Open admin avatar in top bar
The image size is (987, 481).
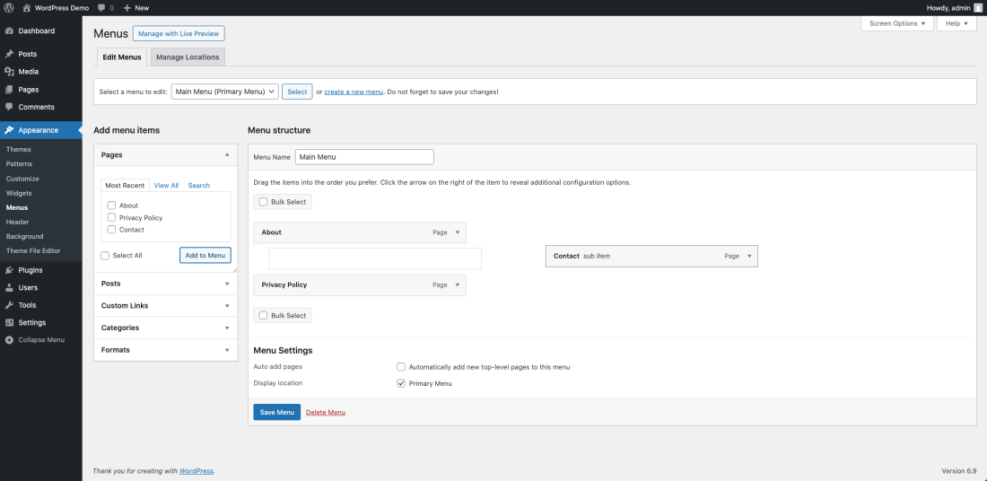pos(978,8)
